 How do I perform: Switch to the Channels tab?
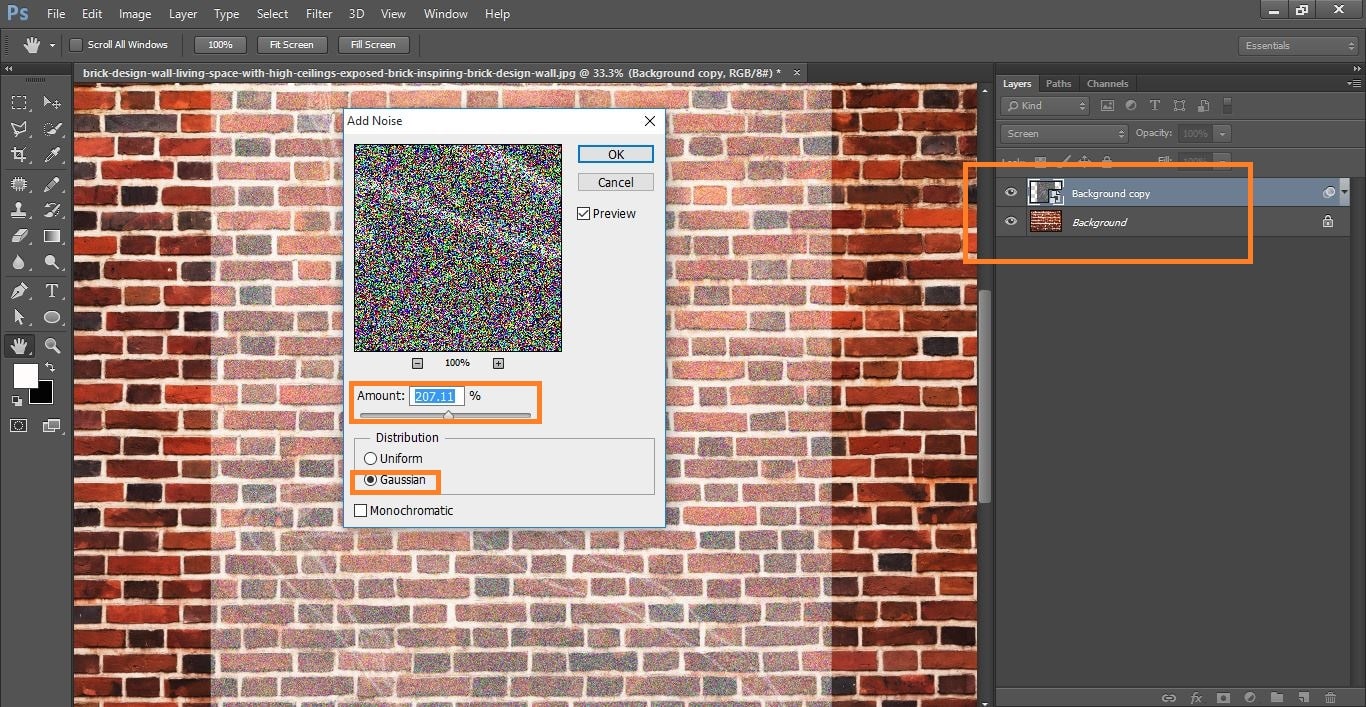point(1107,83)
